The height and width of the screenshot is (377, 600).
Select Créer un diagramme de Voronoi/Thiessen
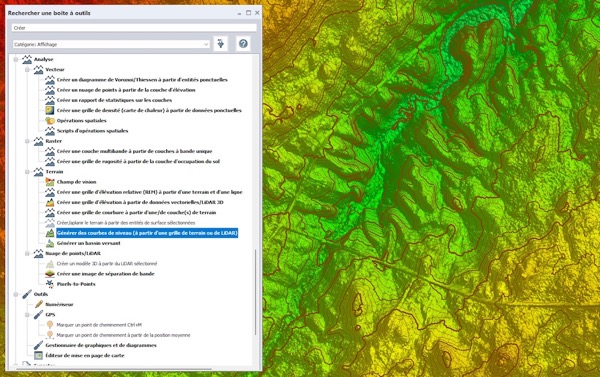(x=142, y=80)
